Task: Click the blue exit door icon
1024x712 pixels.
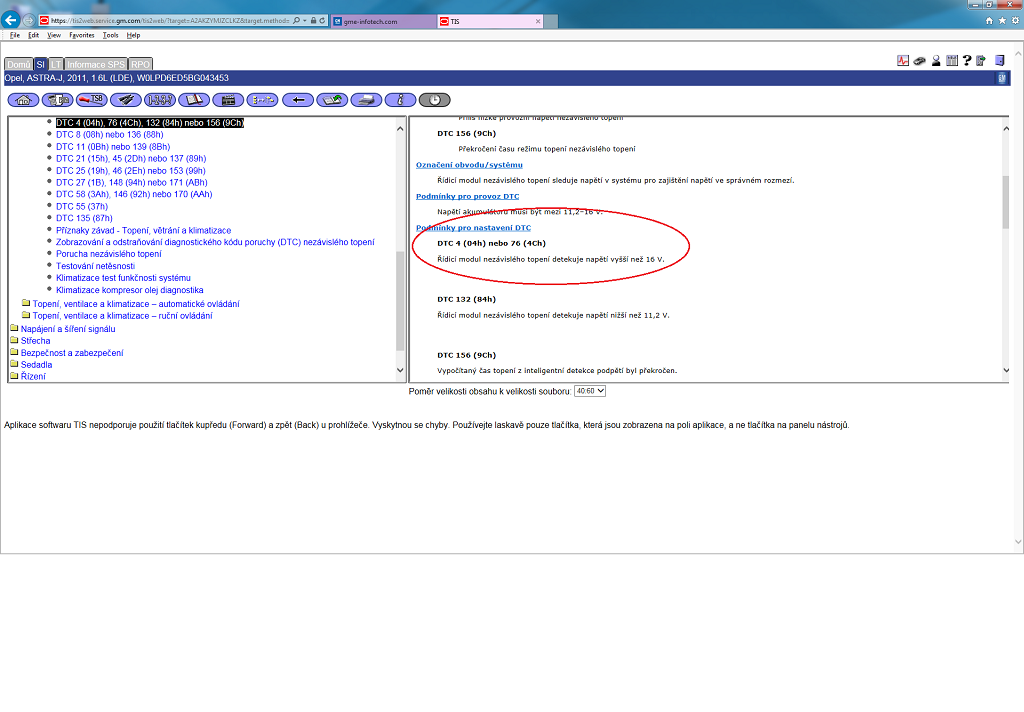Action: pyautogui.click(x=997, y=61)
